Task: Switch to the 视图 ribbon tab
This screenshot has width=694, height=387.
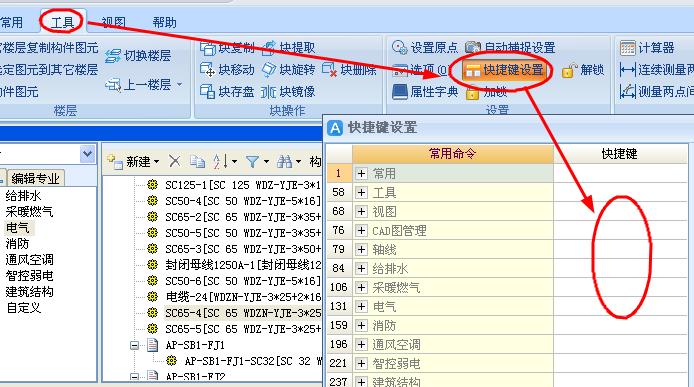Action: (114, 22)
